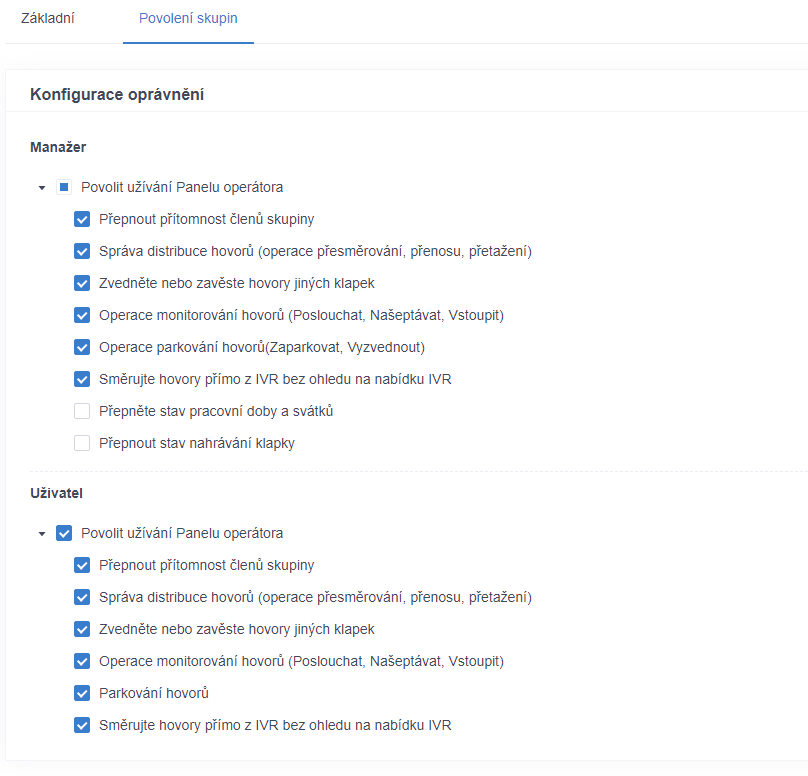Disable Manažer Směrujte hovory přímo z IVR
The height and width of the screenshot is (776, 808).
[x=82, y=379]
